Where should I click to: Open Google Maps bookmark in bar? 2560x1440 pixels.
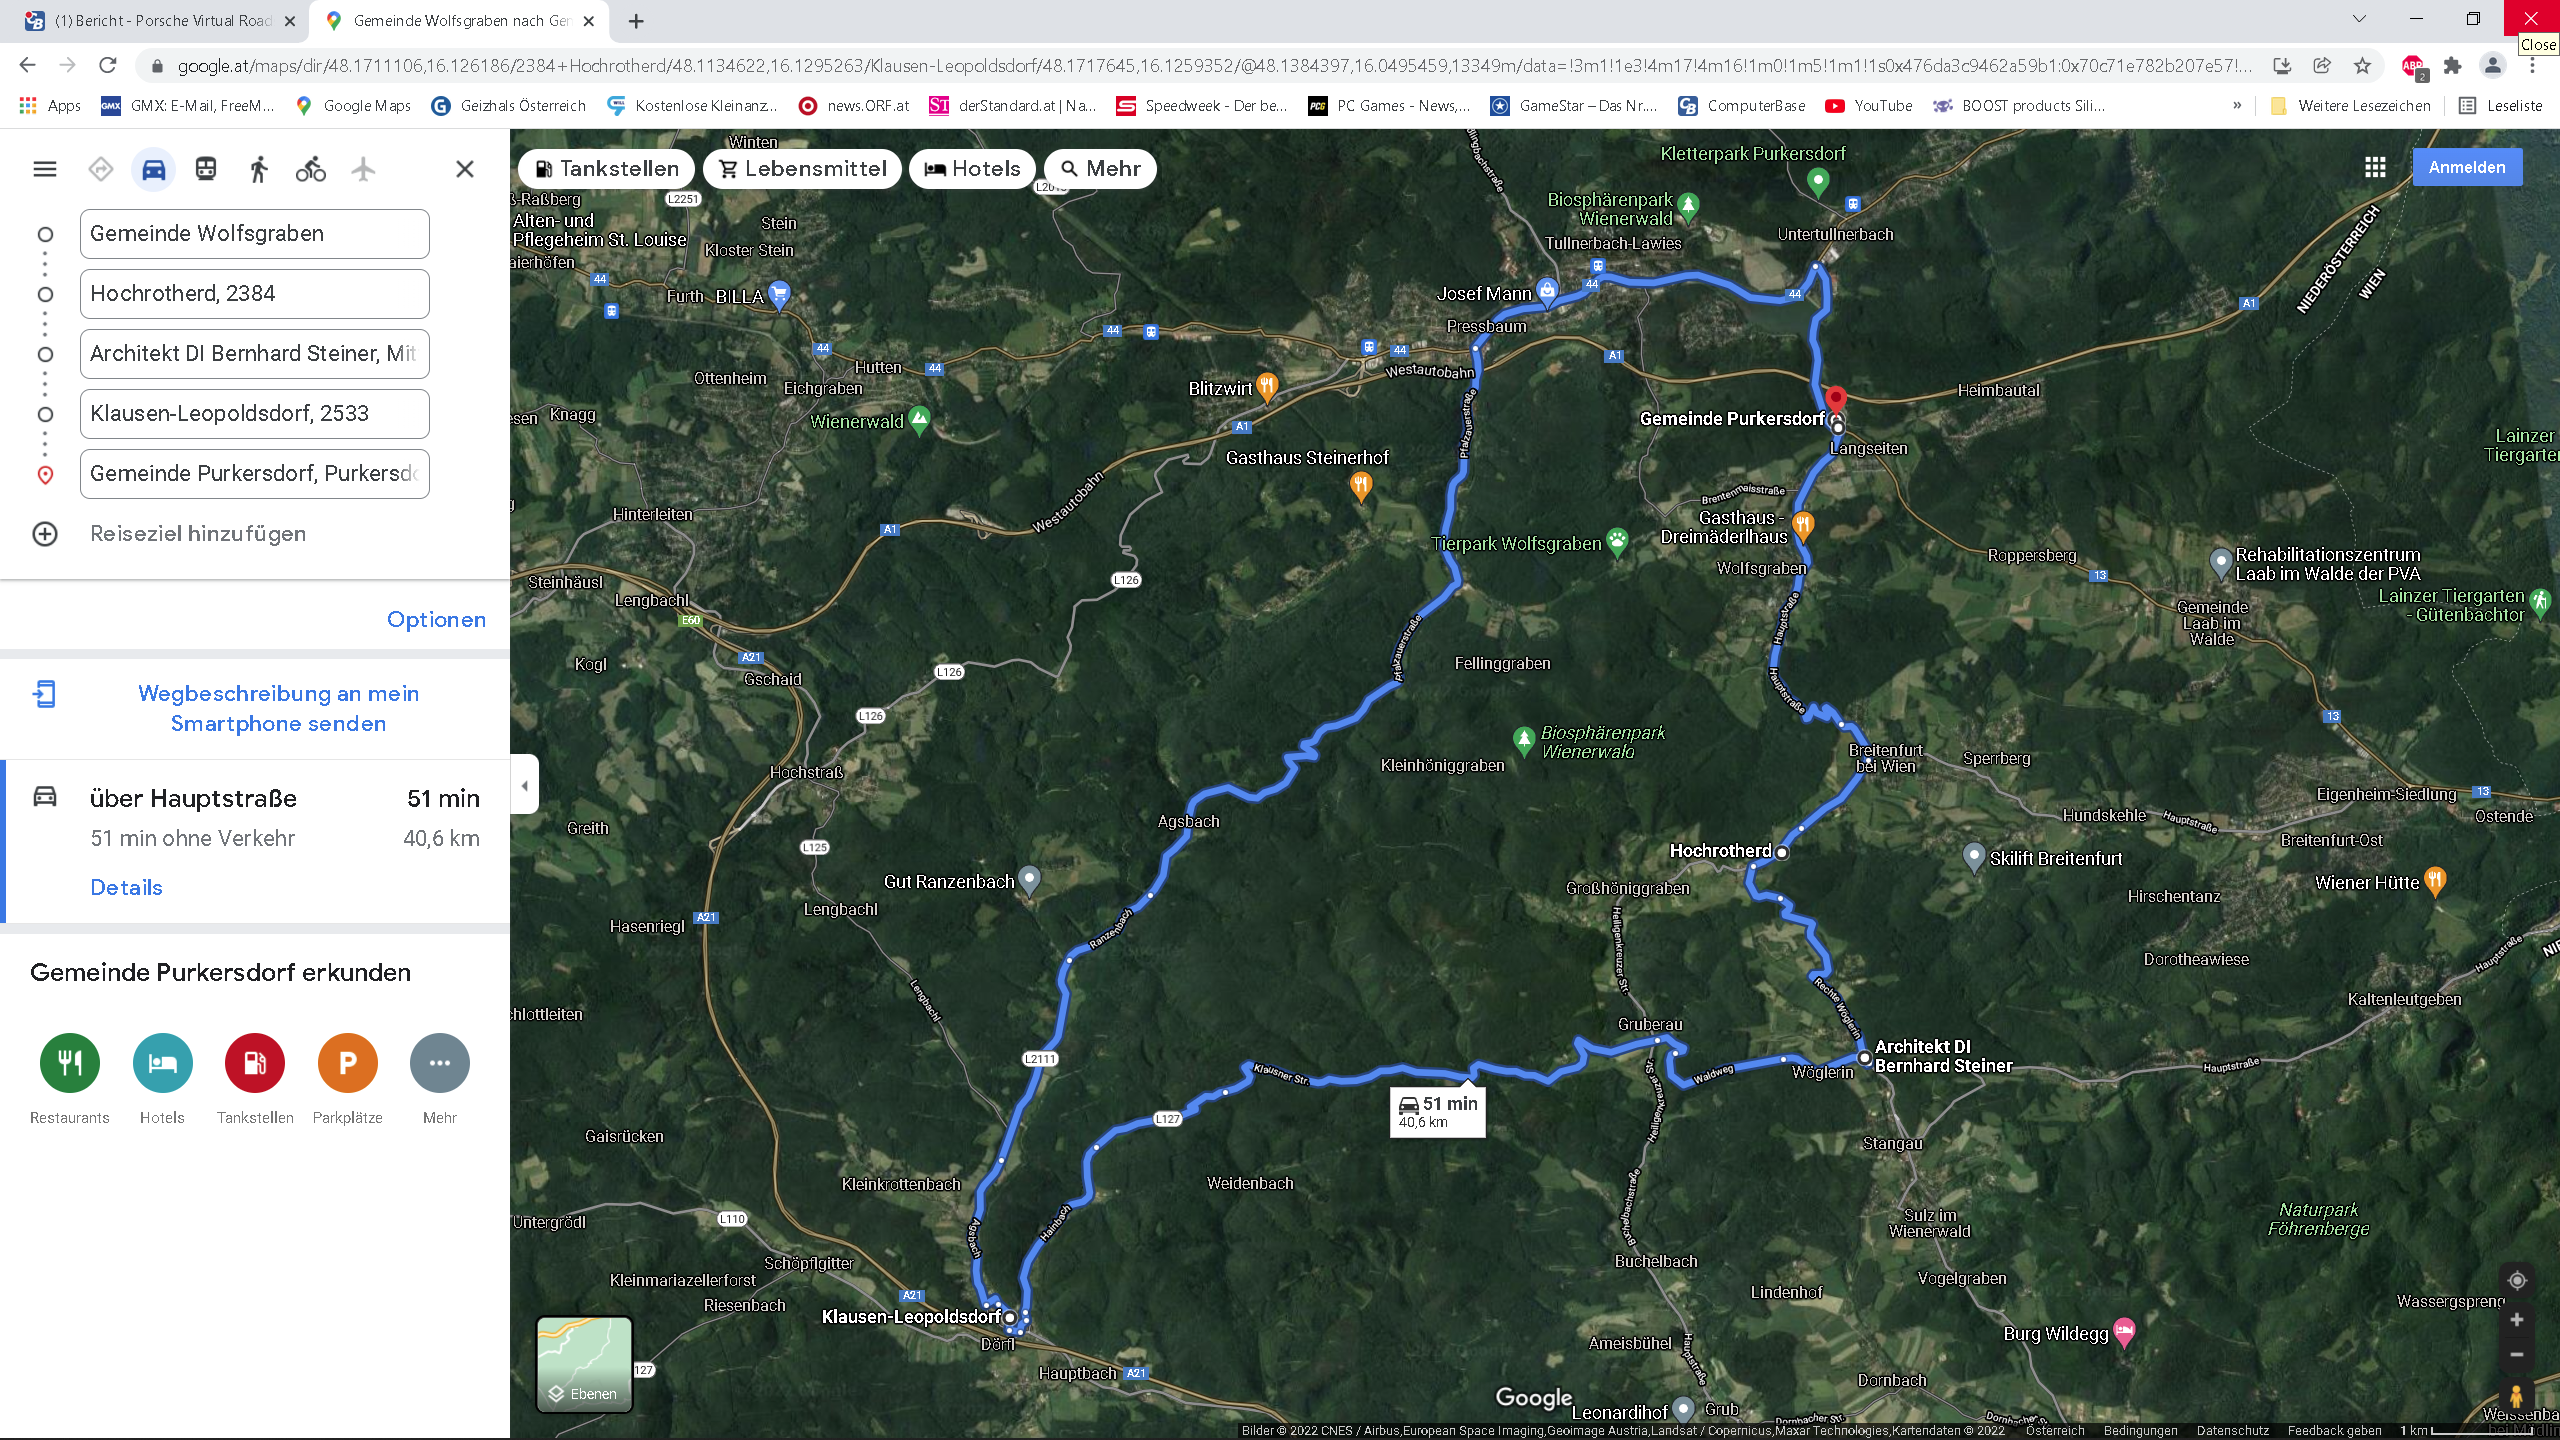(x=353, y=105)
